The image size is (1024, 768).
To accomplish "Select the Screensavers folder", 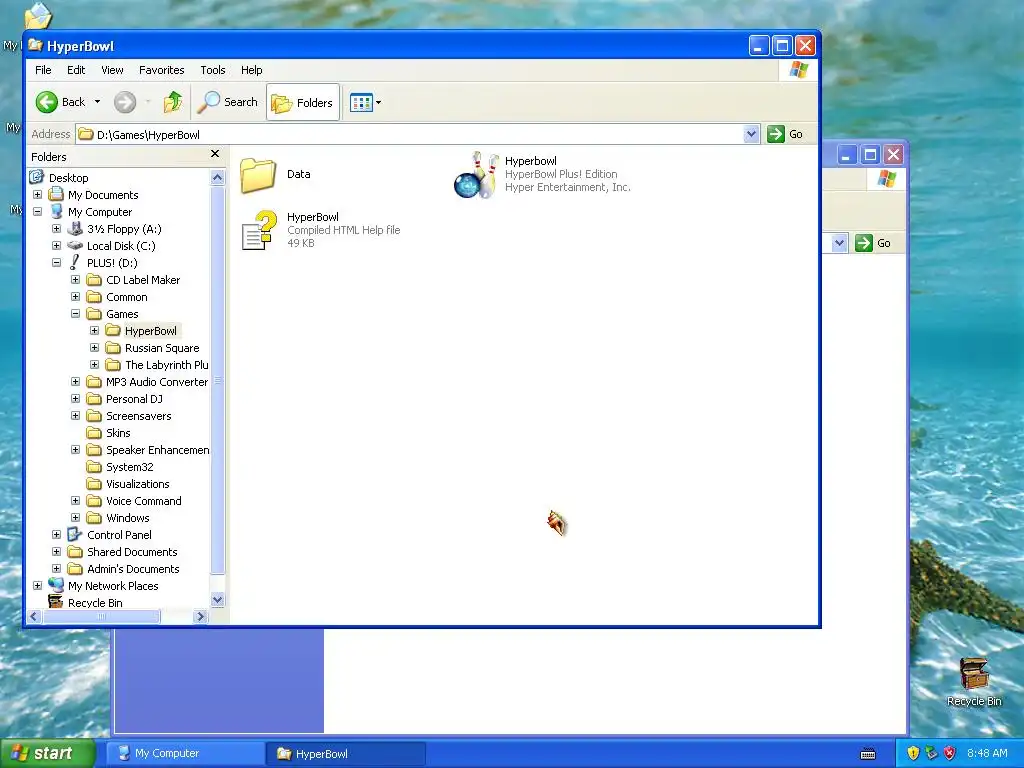I will pos(138,415).
